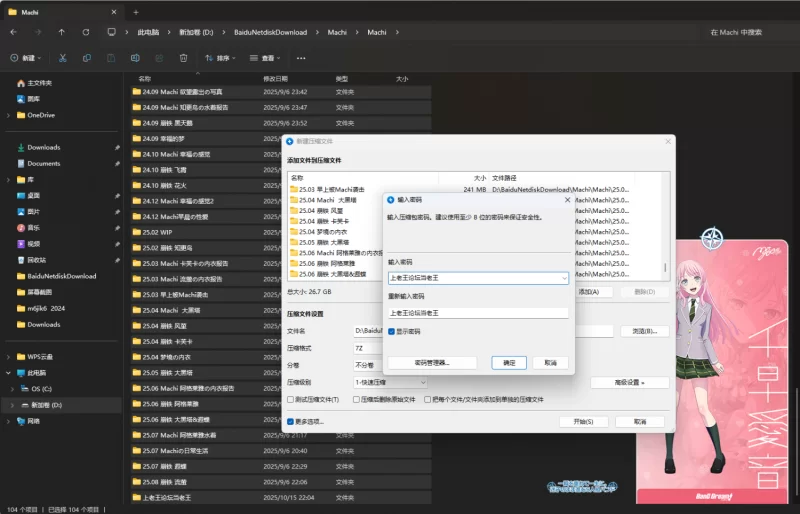Expand the OneDrive tree node in the sidebar
800x514 pixels.
point(8,115)
